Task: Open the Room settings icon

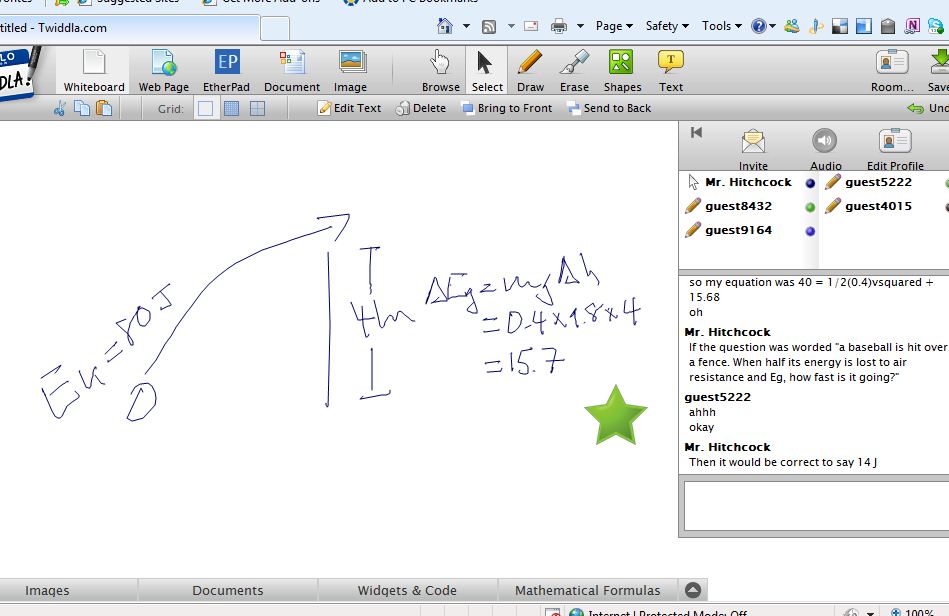Action: [x=892, y=71]
